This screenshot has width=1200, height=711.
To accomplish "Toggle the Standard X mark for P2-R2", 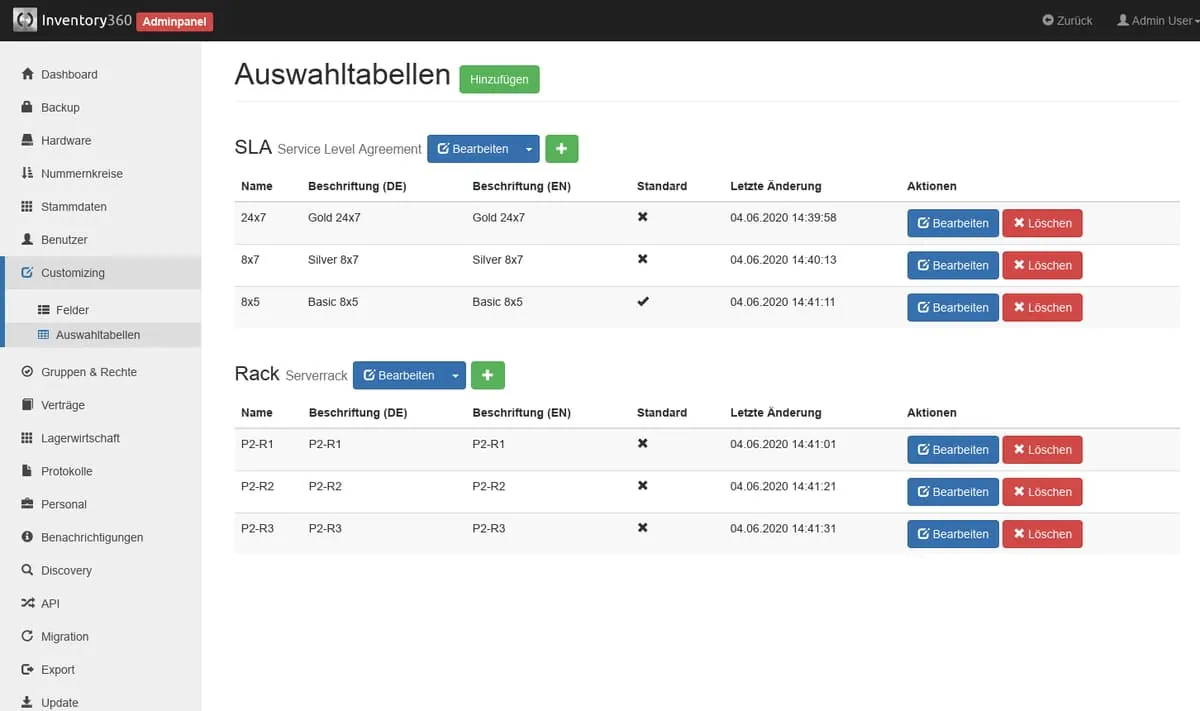I will click(643, 485).
